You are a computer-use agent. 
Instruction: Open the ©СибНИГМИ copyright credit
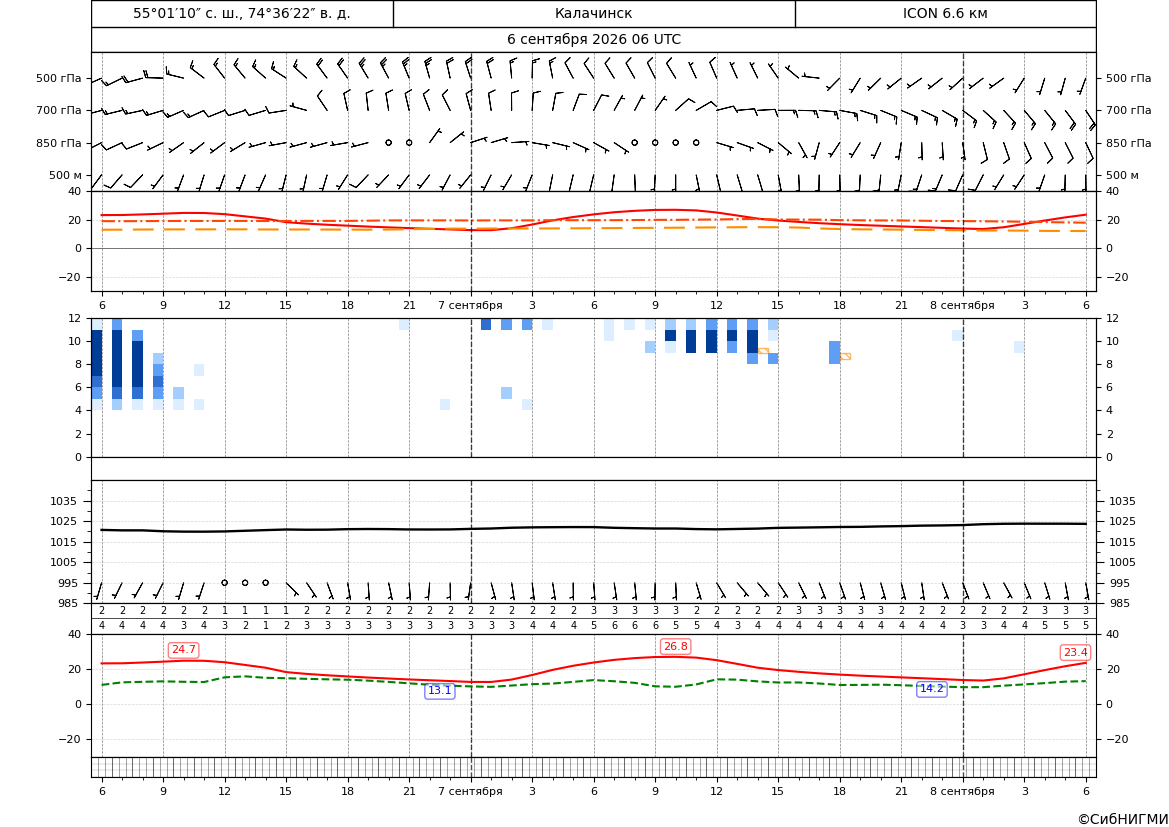pyautogui.click(x=1123, y=819)
